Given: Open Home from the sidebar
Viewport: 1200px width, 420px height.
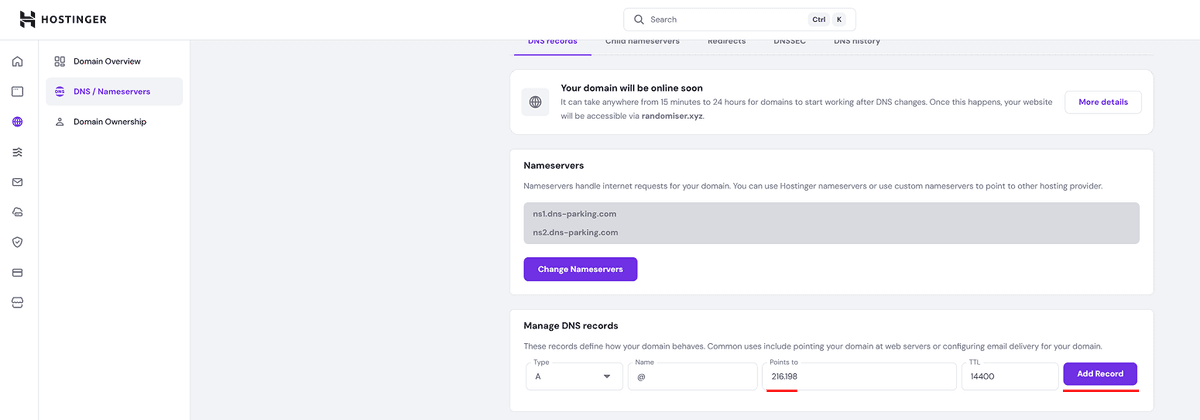Looking at the screenshot, I should [x=17, y=62].
